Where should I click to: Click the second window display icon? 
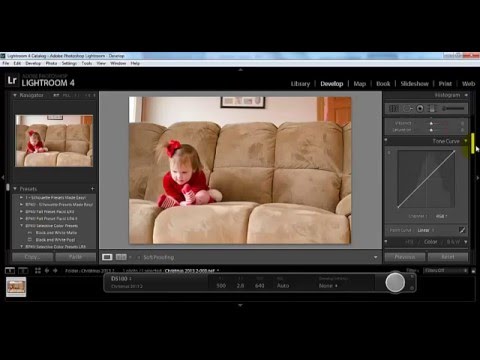tap(23, 271)
